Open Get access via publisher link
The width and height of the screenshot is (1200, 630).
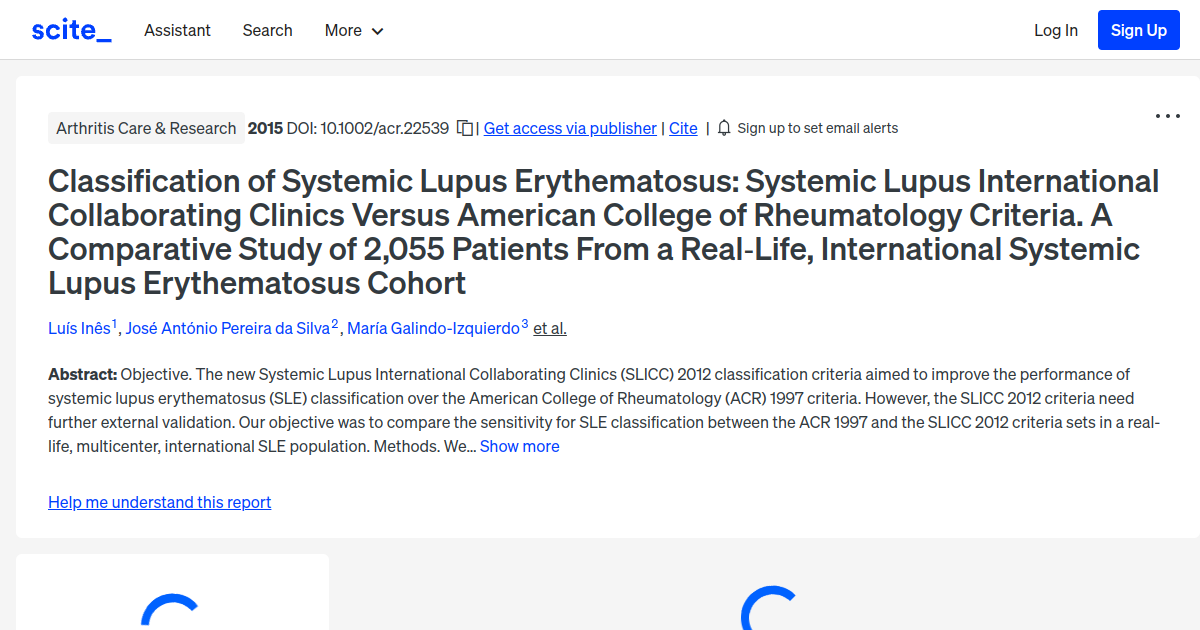pos(569,128)
